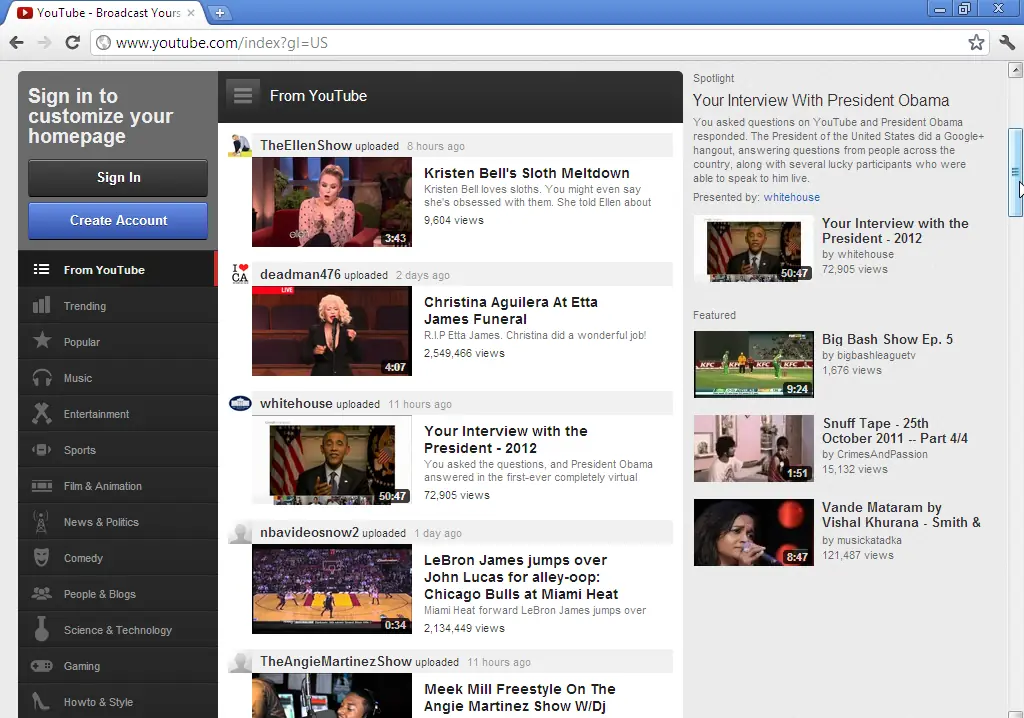Play Snuff Tape featured thumbnail

pos(754,449)
